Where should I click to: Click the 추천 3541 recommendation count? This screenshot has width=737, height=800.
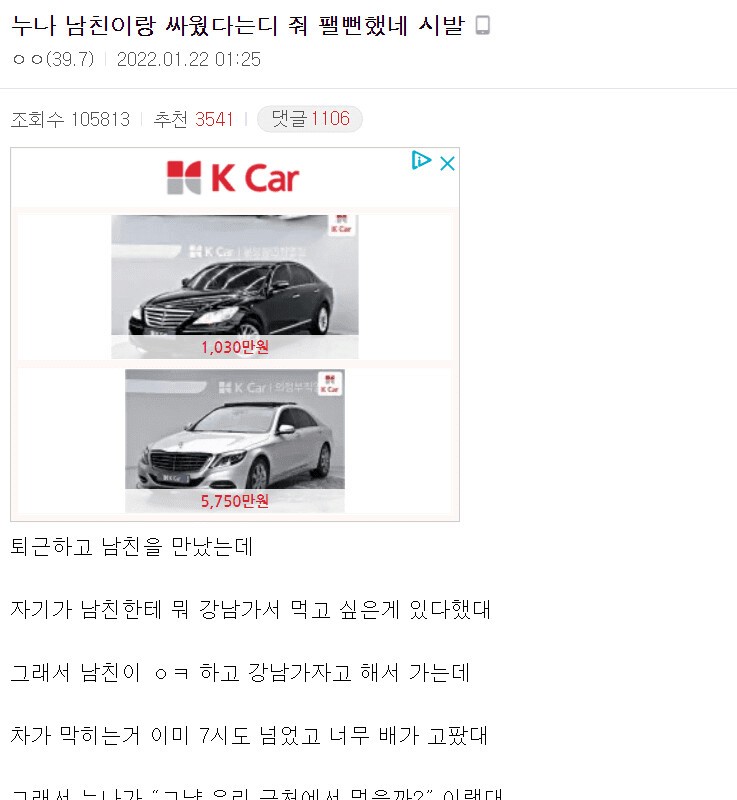[193, 119]
